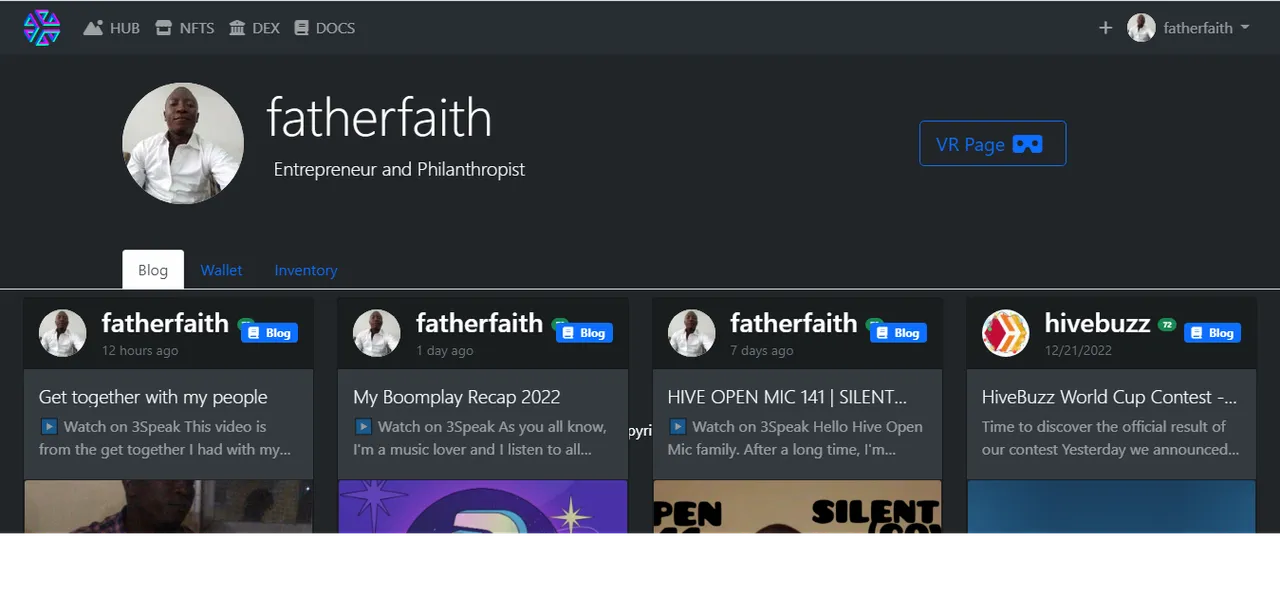The height and width of the screenshot is (598, 1280).
Task: Open post 'HiveBuzz World Cup Contest -...'
Action: pyautogui.click(x=1110, y=397)
